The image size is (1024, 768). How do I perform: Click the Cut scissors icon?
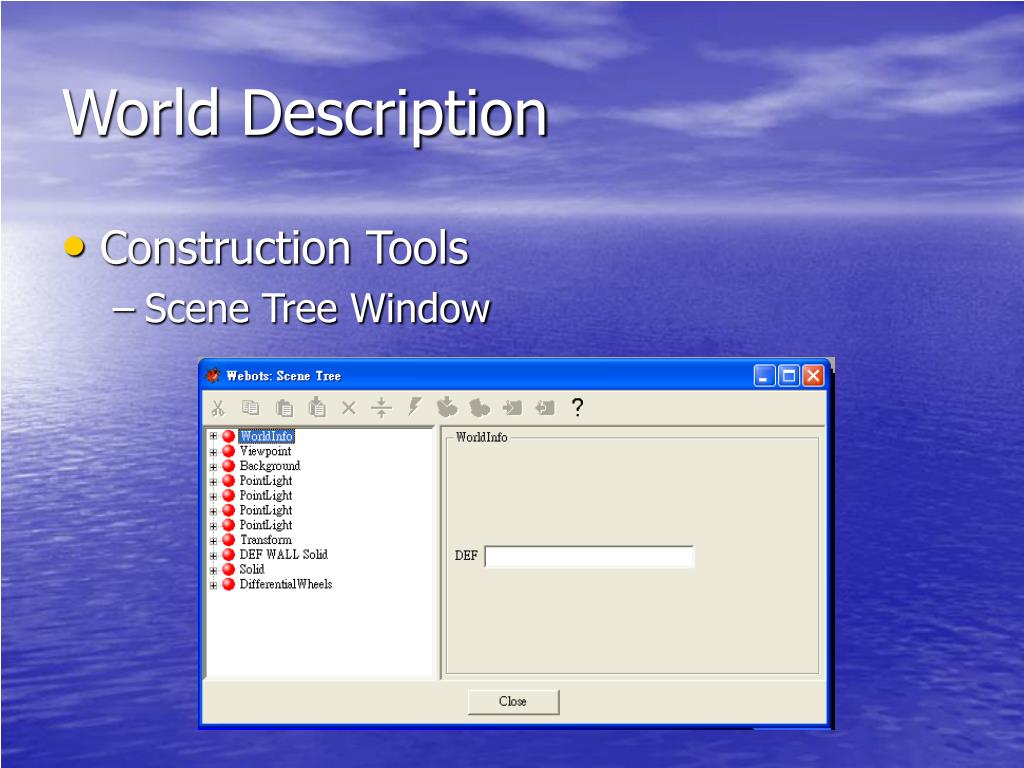[217, 408]
